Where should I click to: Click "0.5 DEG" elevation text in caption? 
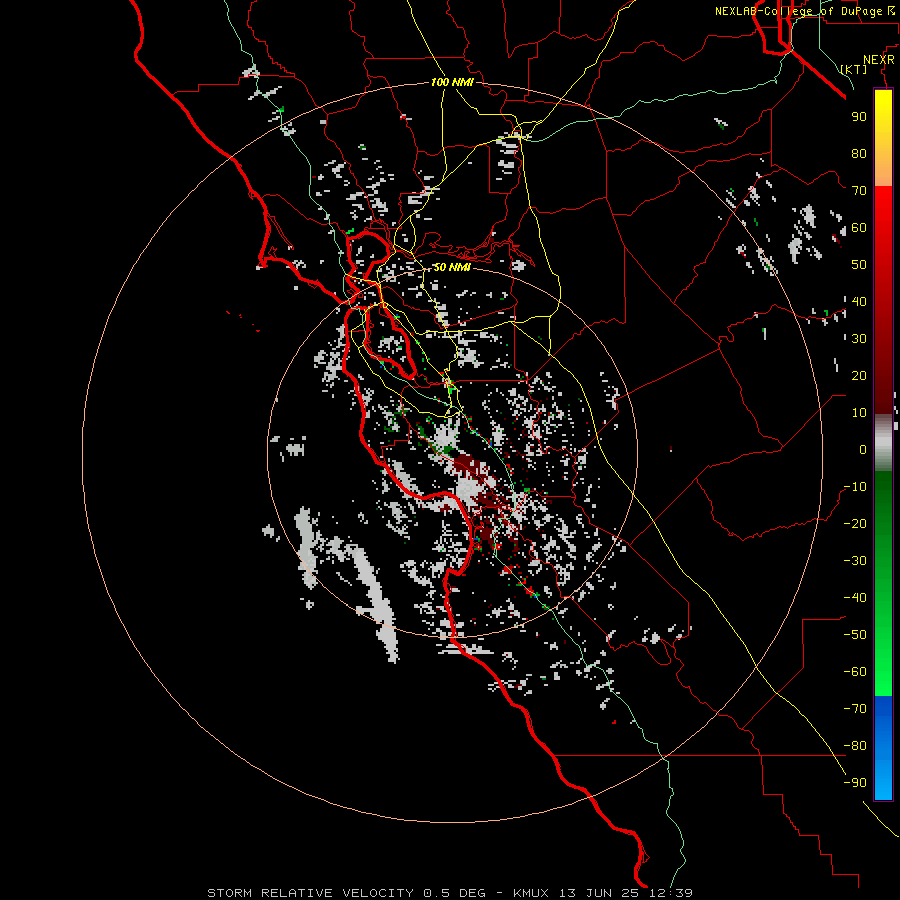pyautogui.click(x=455, y=893)
